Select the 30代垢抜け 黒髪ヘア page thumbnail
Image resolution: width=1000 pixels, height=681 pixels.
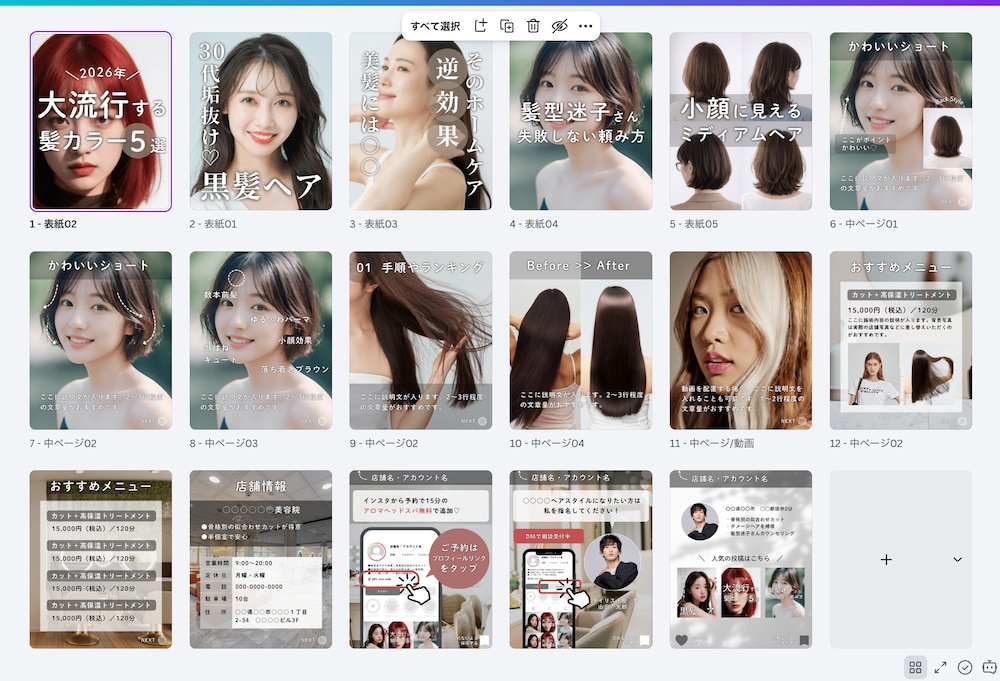click(261, 121)
